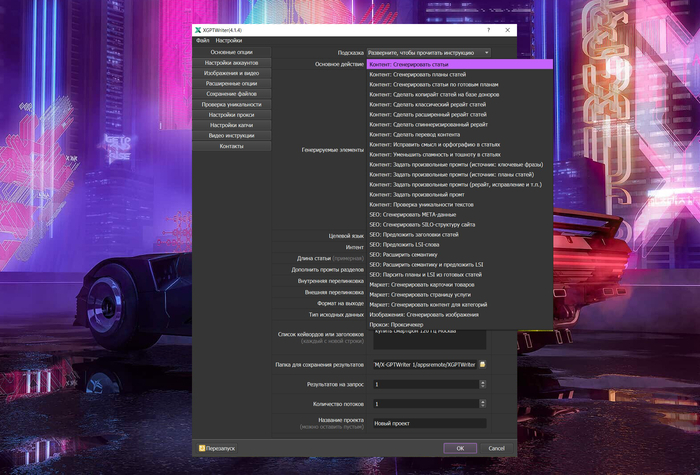Open the Настройки menu
The height and width of the screenshot is (475, 700).
[229, 41]
